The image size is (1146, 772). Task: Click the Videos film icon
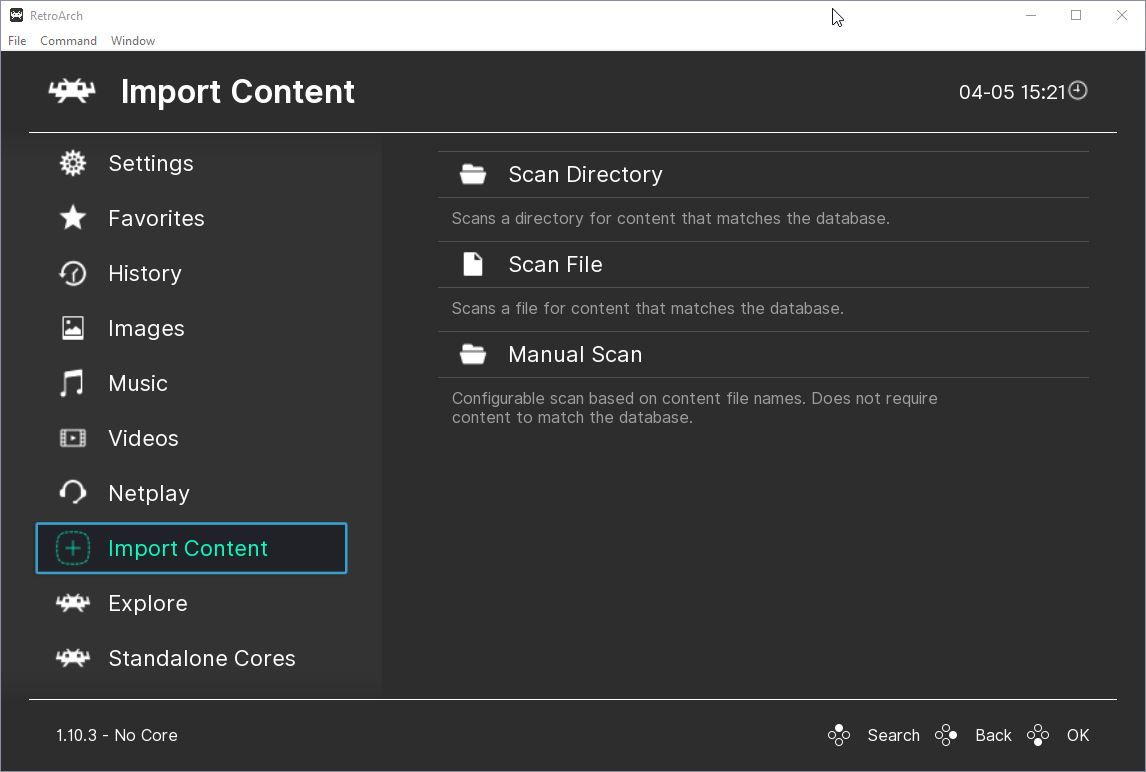(x=73, y=438)
